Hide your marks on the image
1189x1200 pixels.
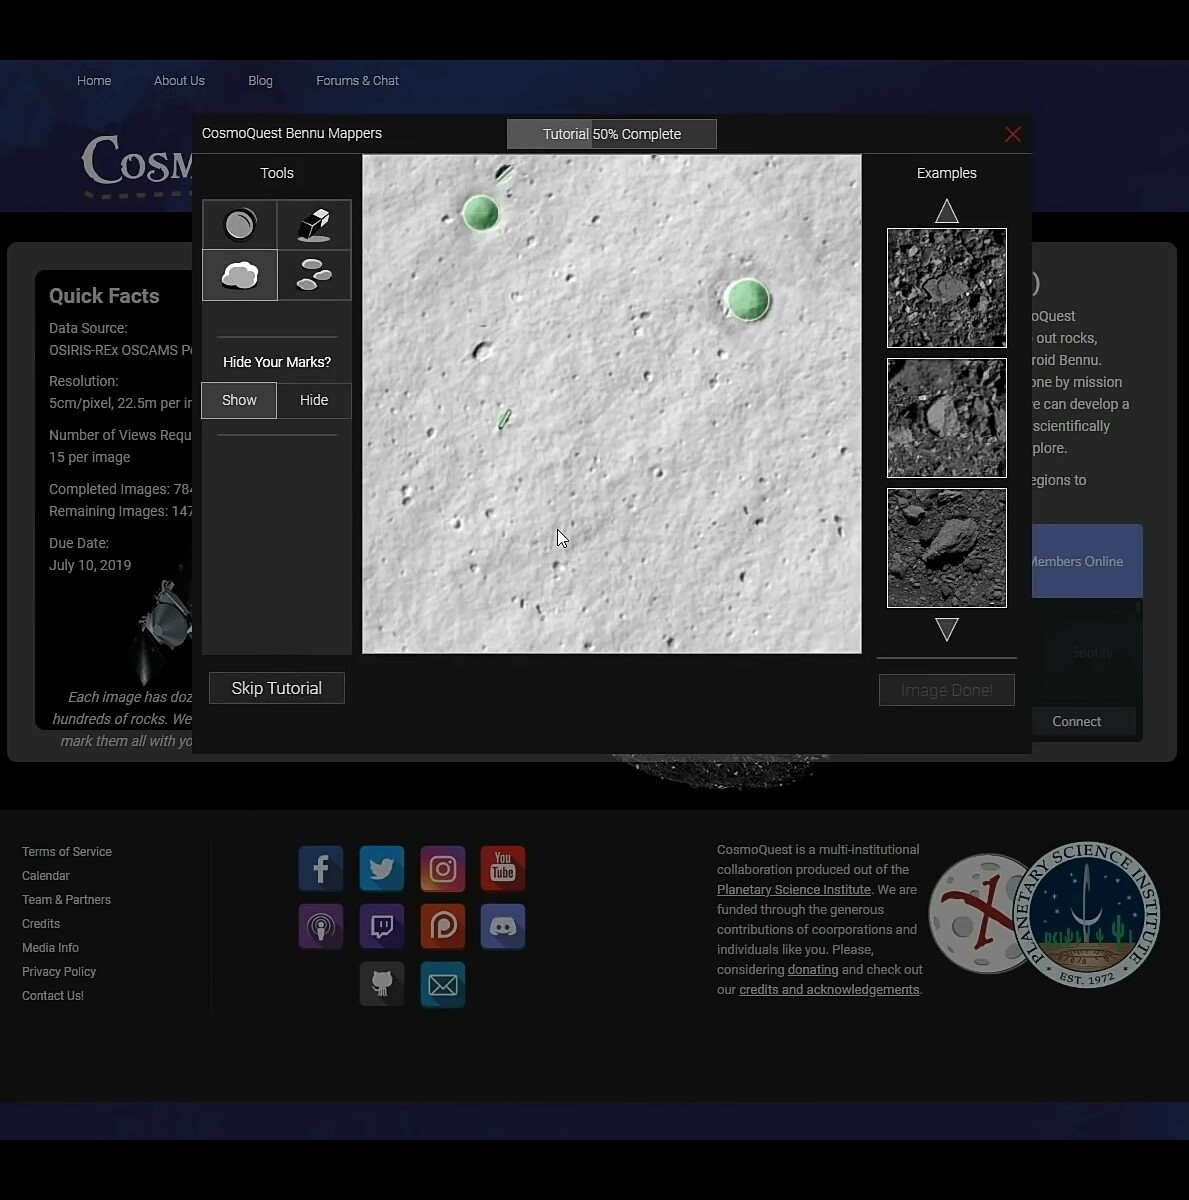(x=314, y=400)
